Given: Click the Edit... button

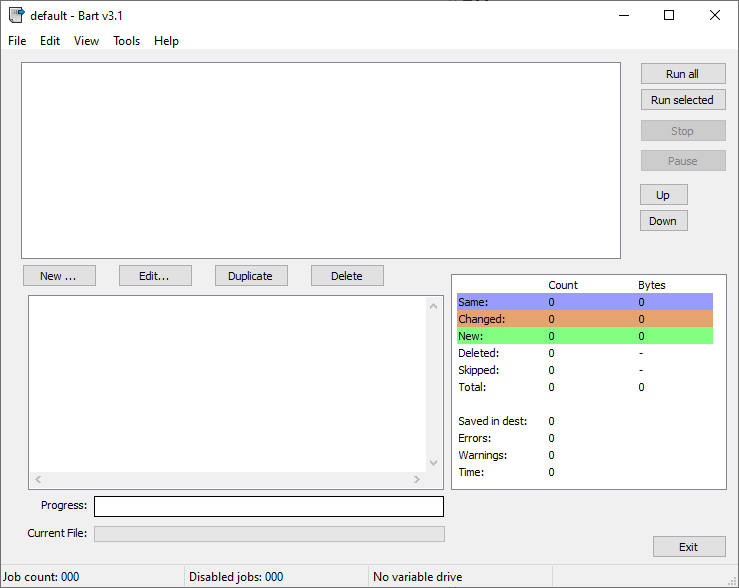Looking at the screenshot, I should point(155,276).
